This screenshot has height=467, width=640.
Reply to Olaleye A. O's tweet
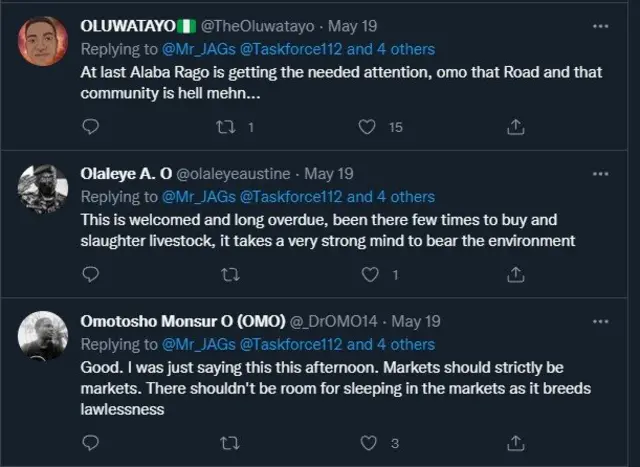pos(90,274)
